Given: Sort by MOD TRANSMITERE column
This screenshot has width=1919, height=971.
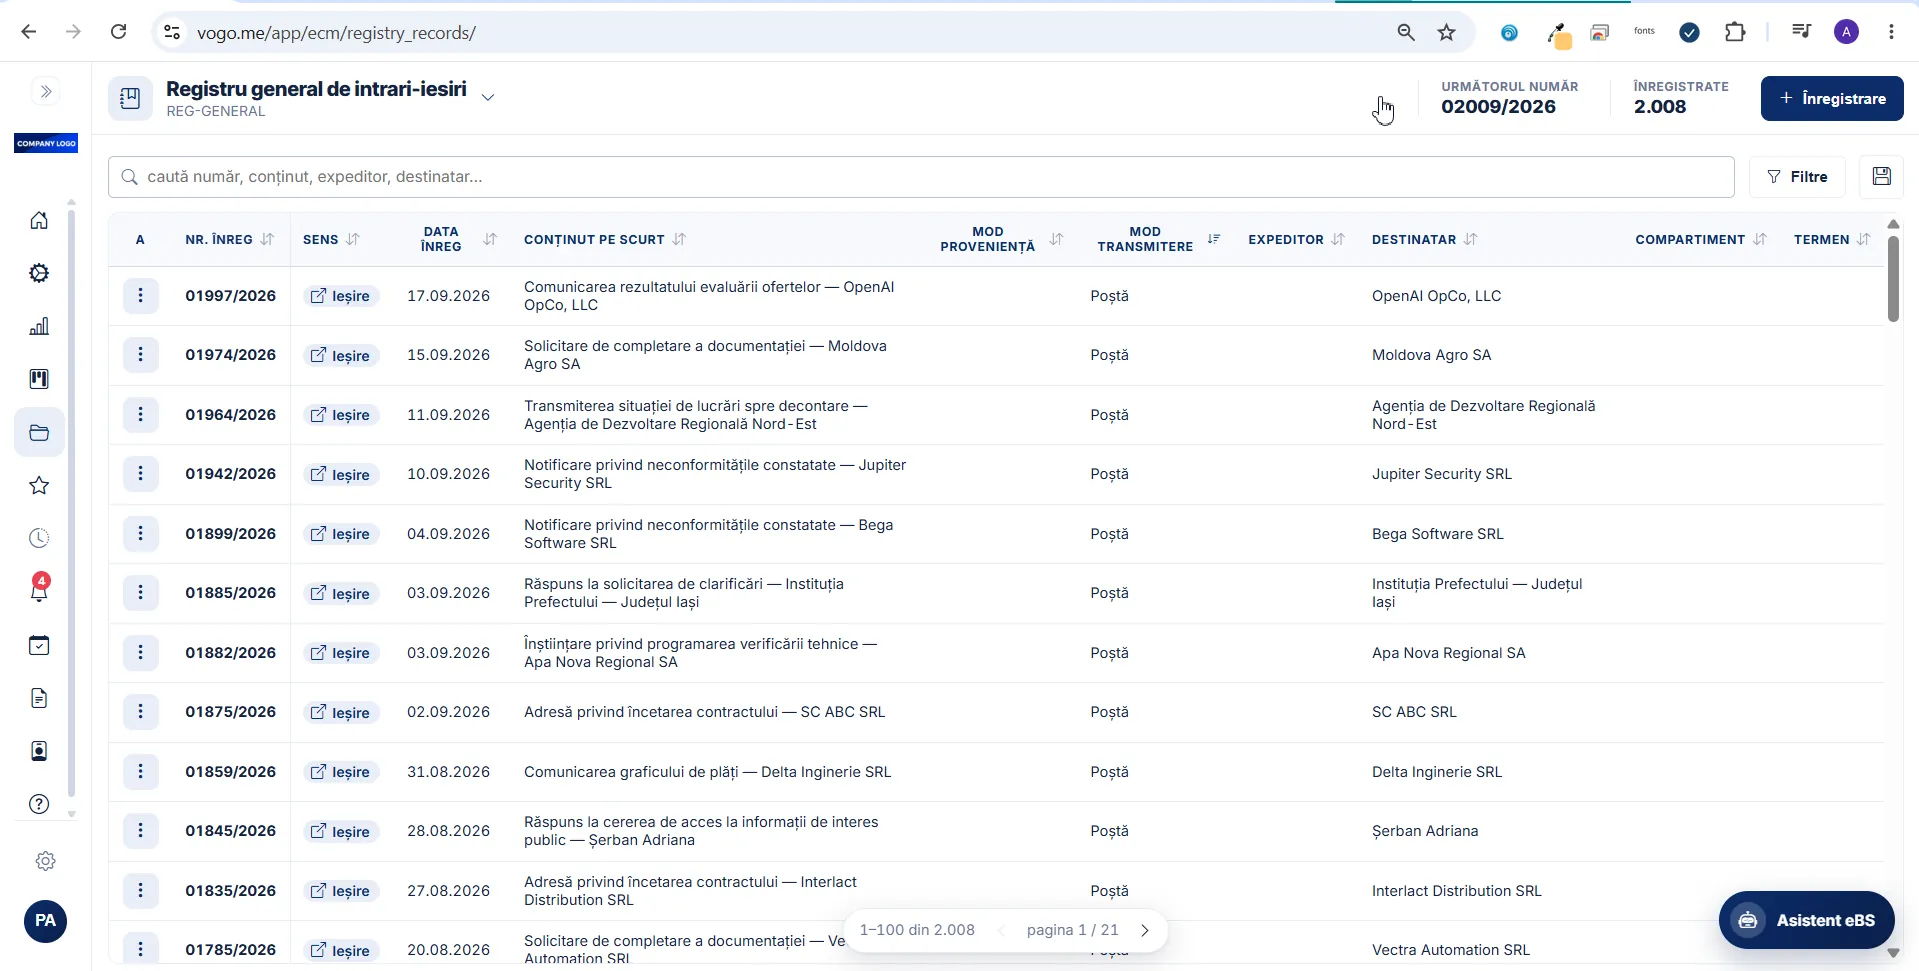Looking at the screenshot, I should 1214,239.
